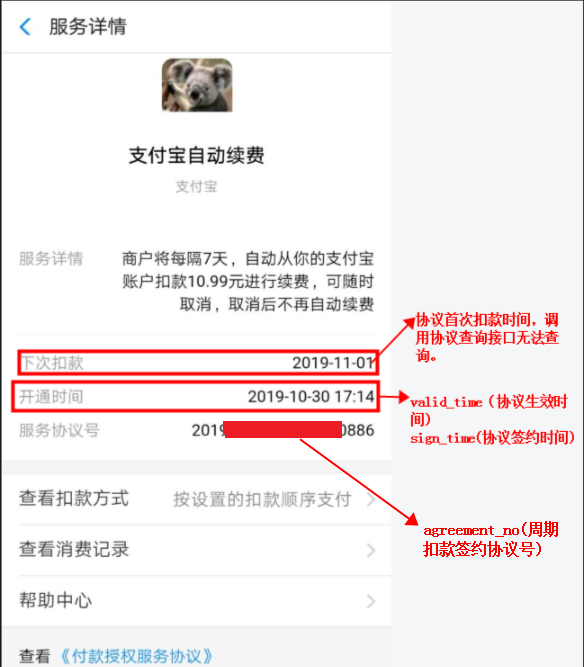Select the 服务详情 page title
This screenshot has width=584, height=667.
point(88,27)
